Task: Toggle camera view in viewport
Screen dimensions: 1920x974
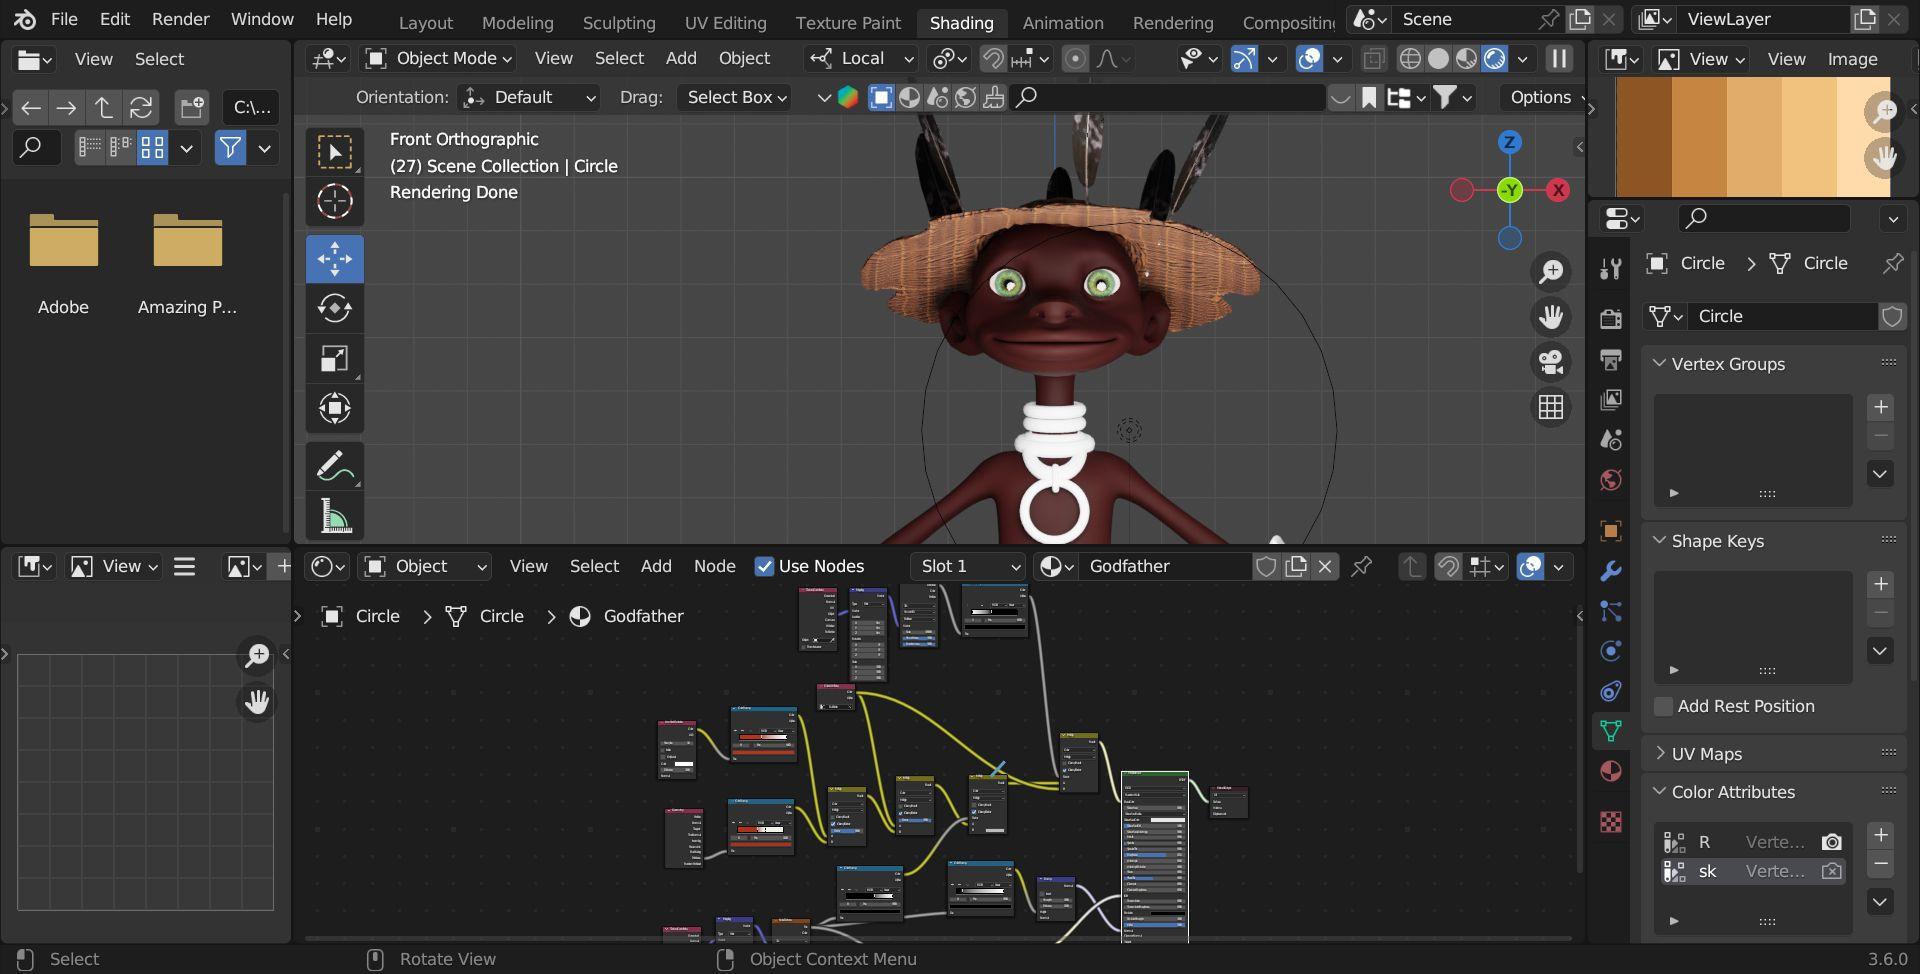Action: pos(1551,362)
